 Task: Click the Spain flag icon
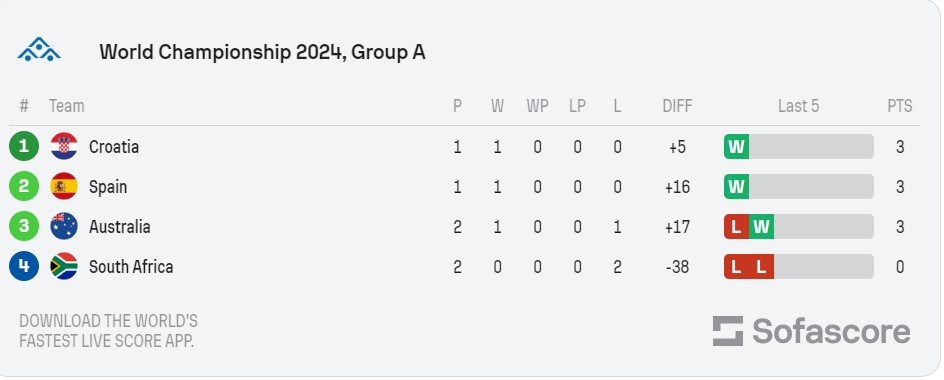click(x=64, y=186)
